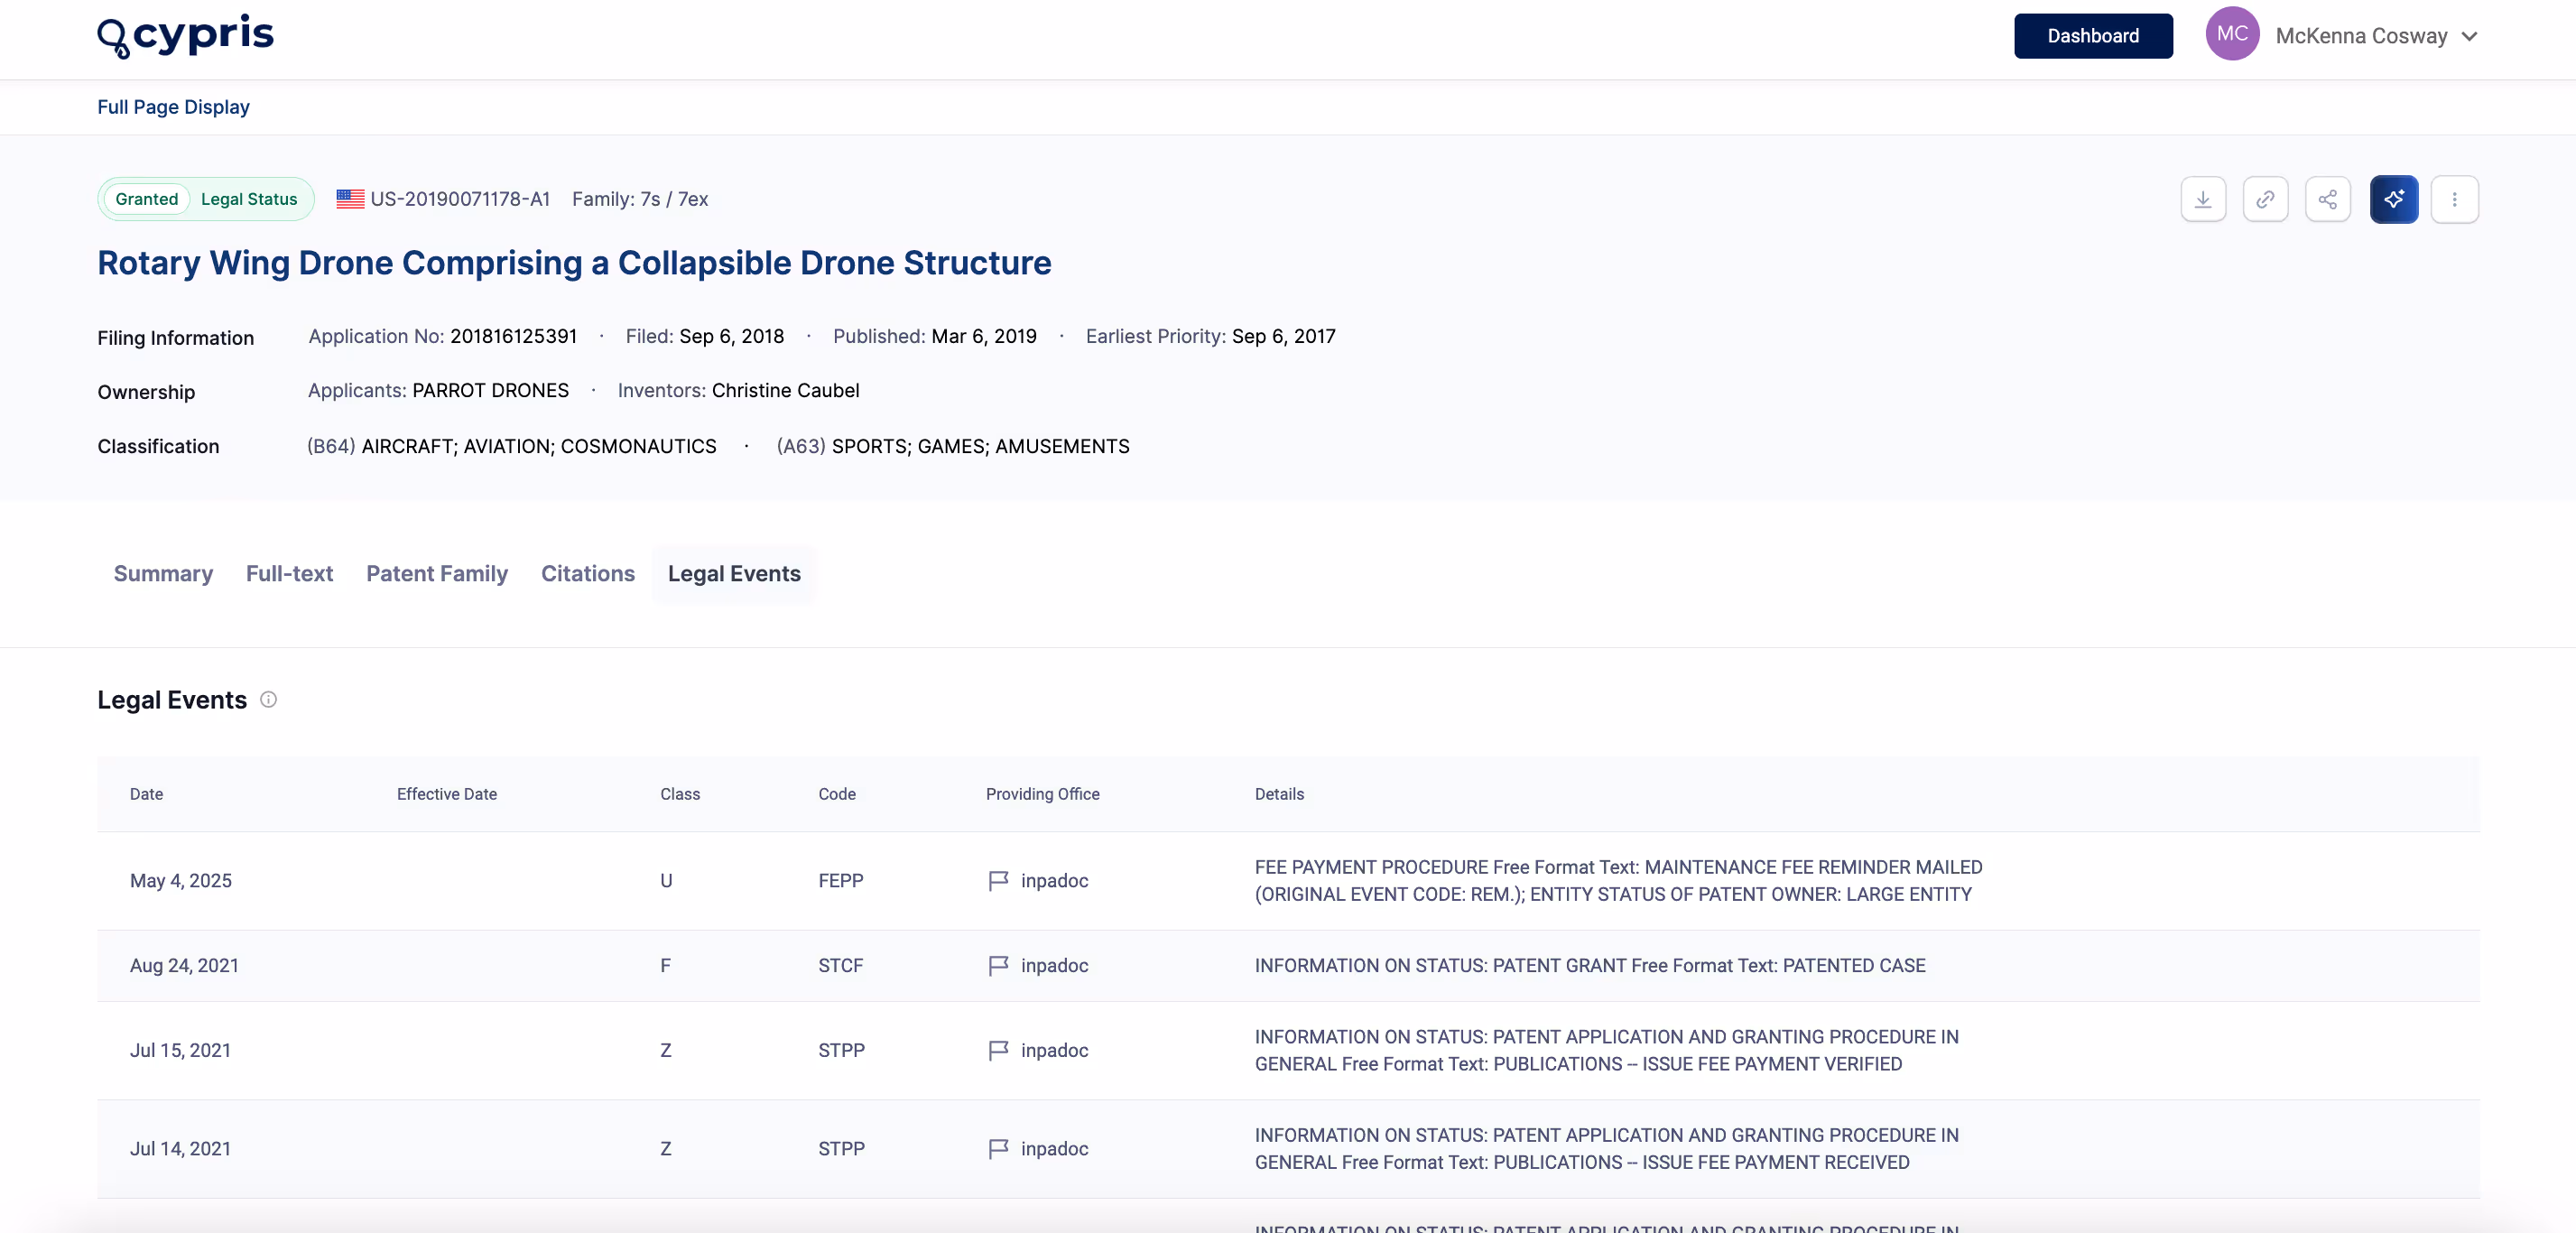Open the share icon button
Viewport: 2576px width, 1233px height.
[x=2328, y=199]
